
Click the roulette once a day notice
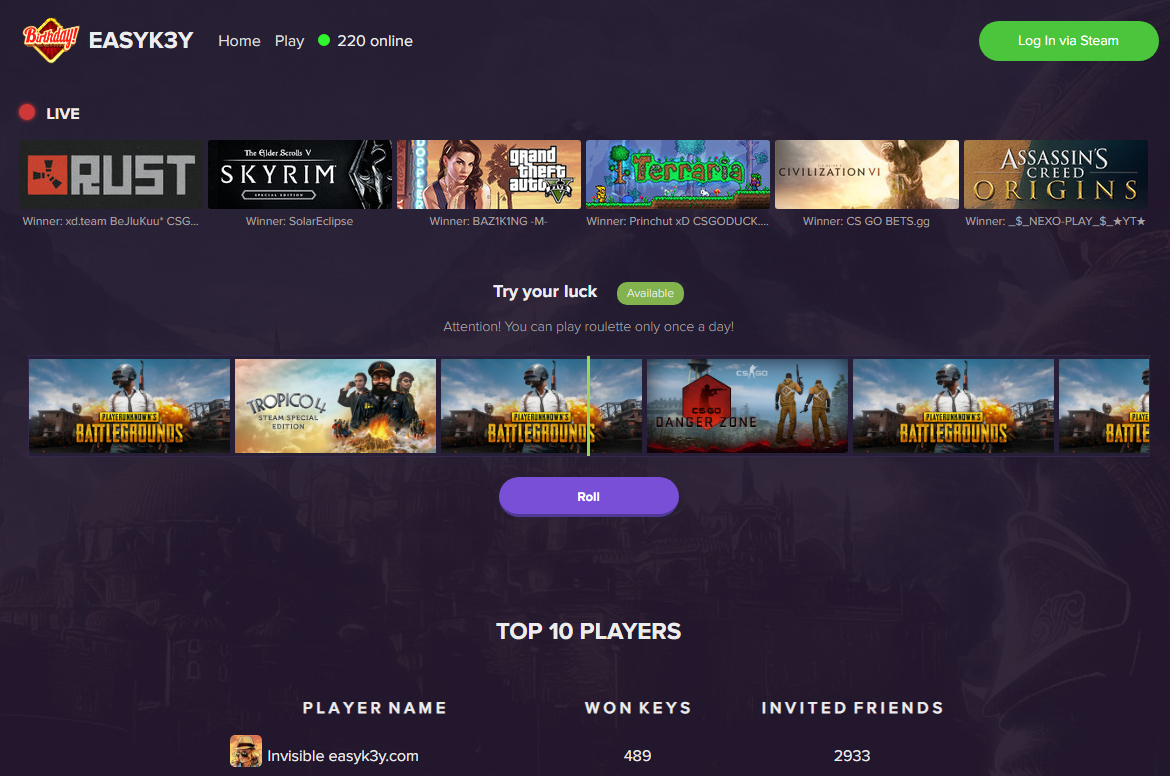coord(589,326)
